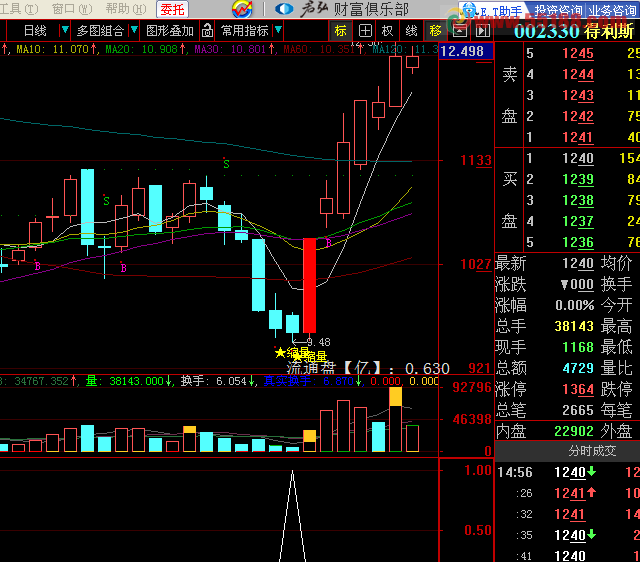The width and height of the screenshot is (640, 562).
Task: Open the 窗口(W) menu
Action: pos(72,8)
